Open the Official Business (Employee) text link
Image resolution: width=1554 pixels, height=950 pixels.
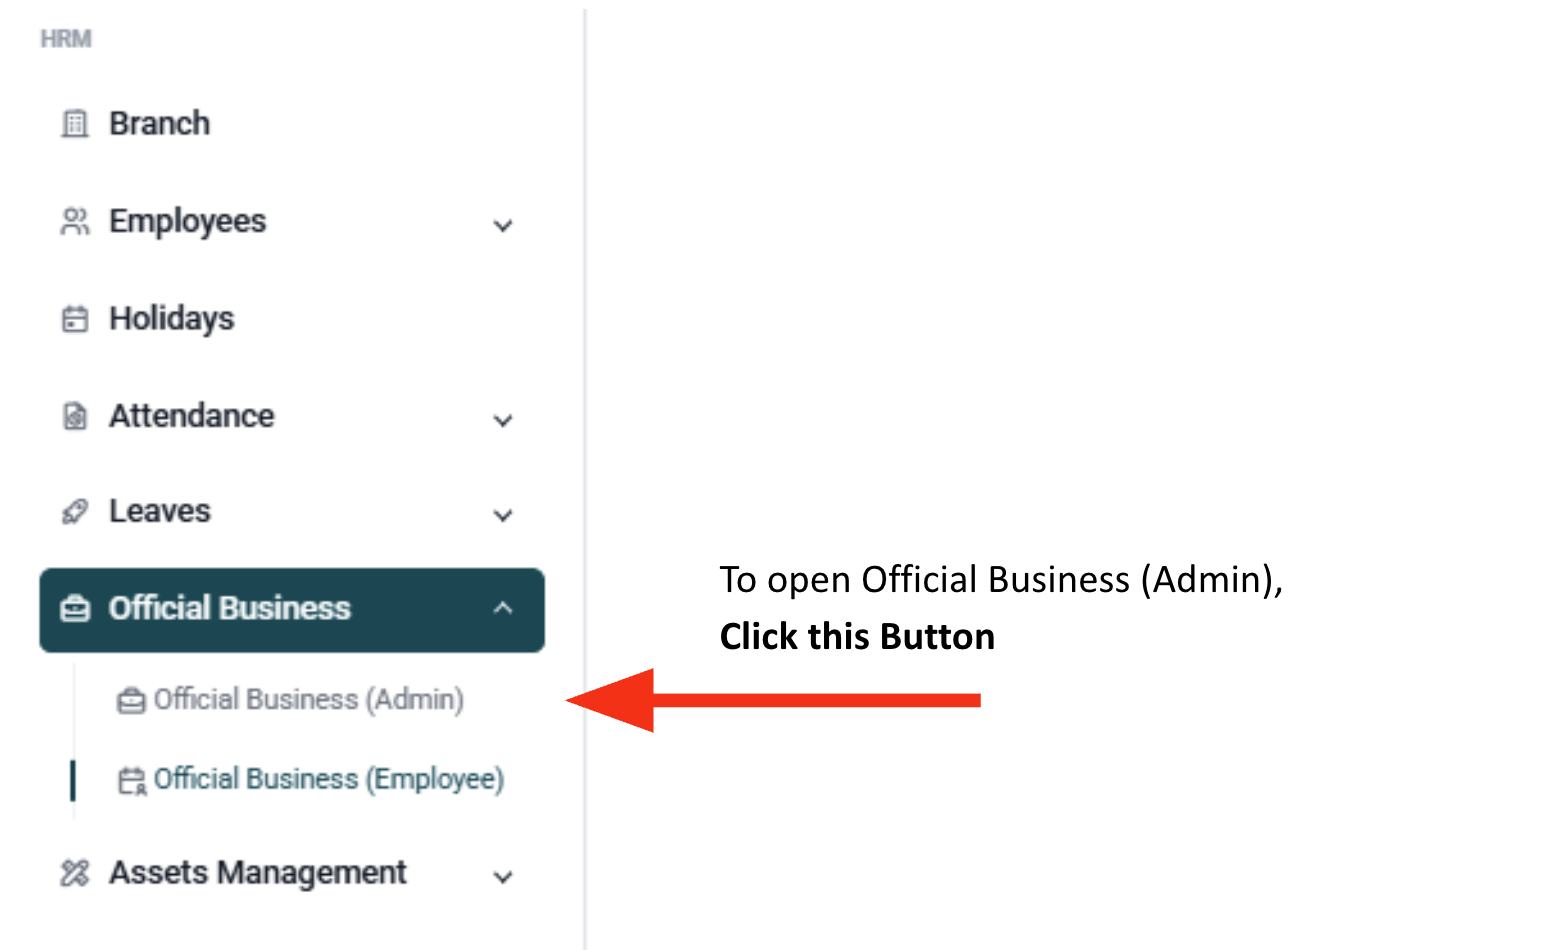tap(329, 779)
